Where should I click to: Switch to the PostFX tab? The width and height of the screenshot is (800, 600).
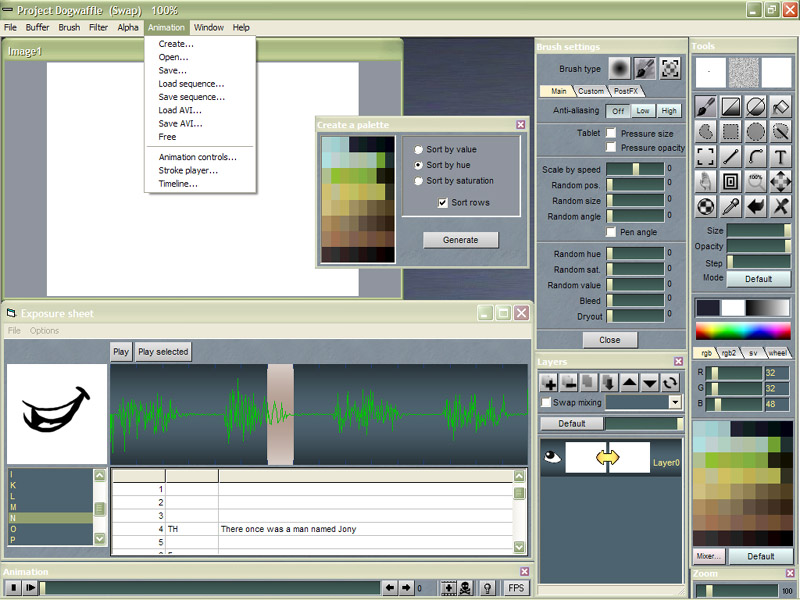pyautogui.click(x=627, y=91)
